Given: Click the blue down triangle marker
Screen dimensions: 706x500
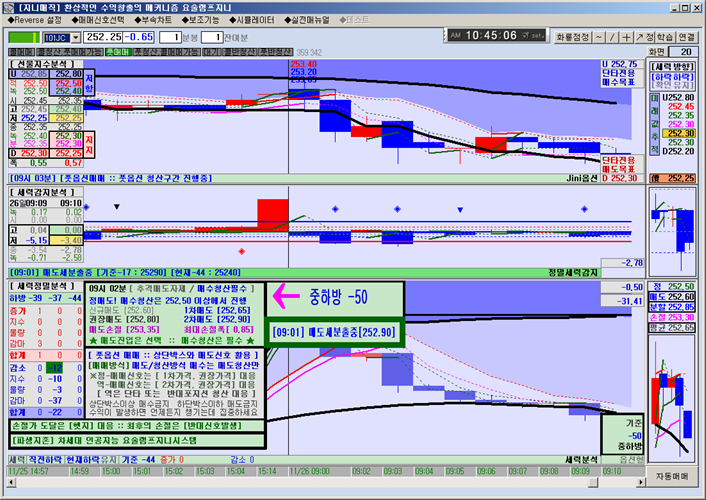Looking at the screenshot, I should tap(460, 209).
